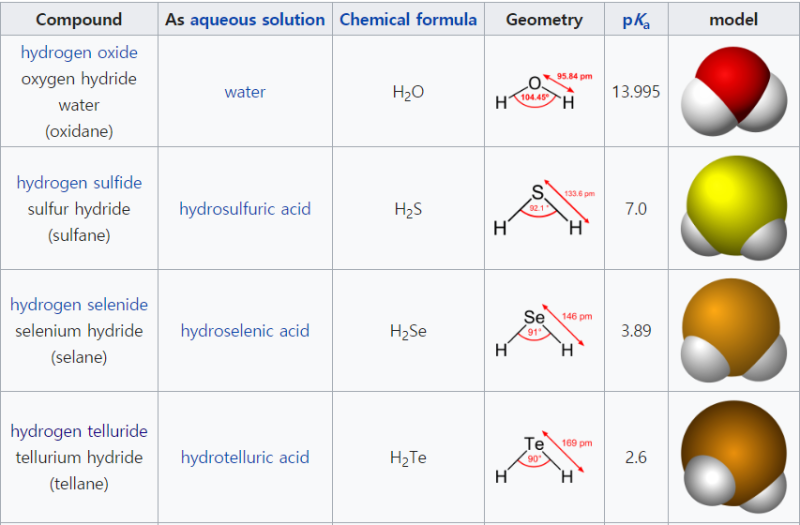Image resolution: width=800 pixels, height=525 pixels.
Task: Open the hydrogen telluride link
Action: coord(79,431)
